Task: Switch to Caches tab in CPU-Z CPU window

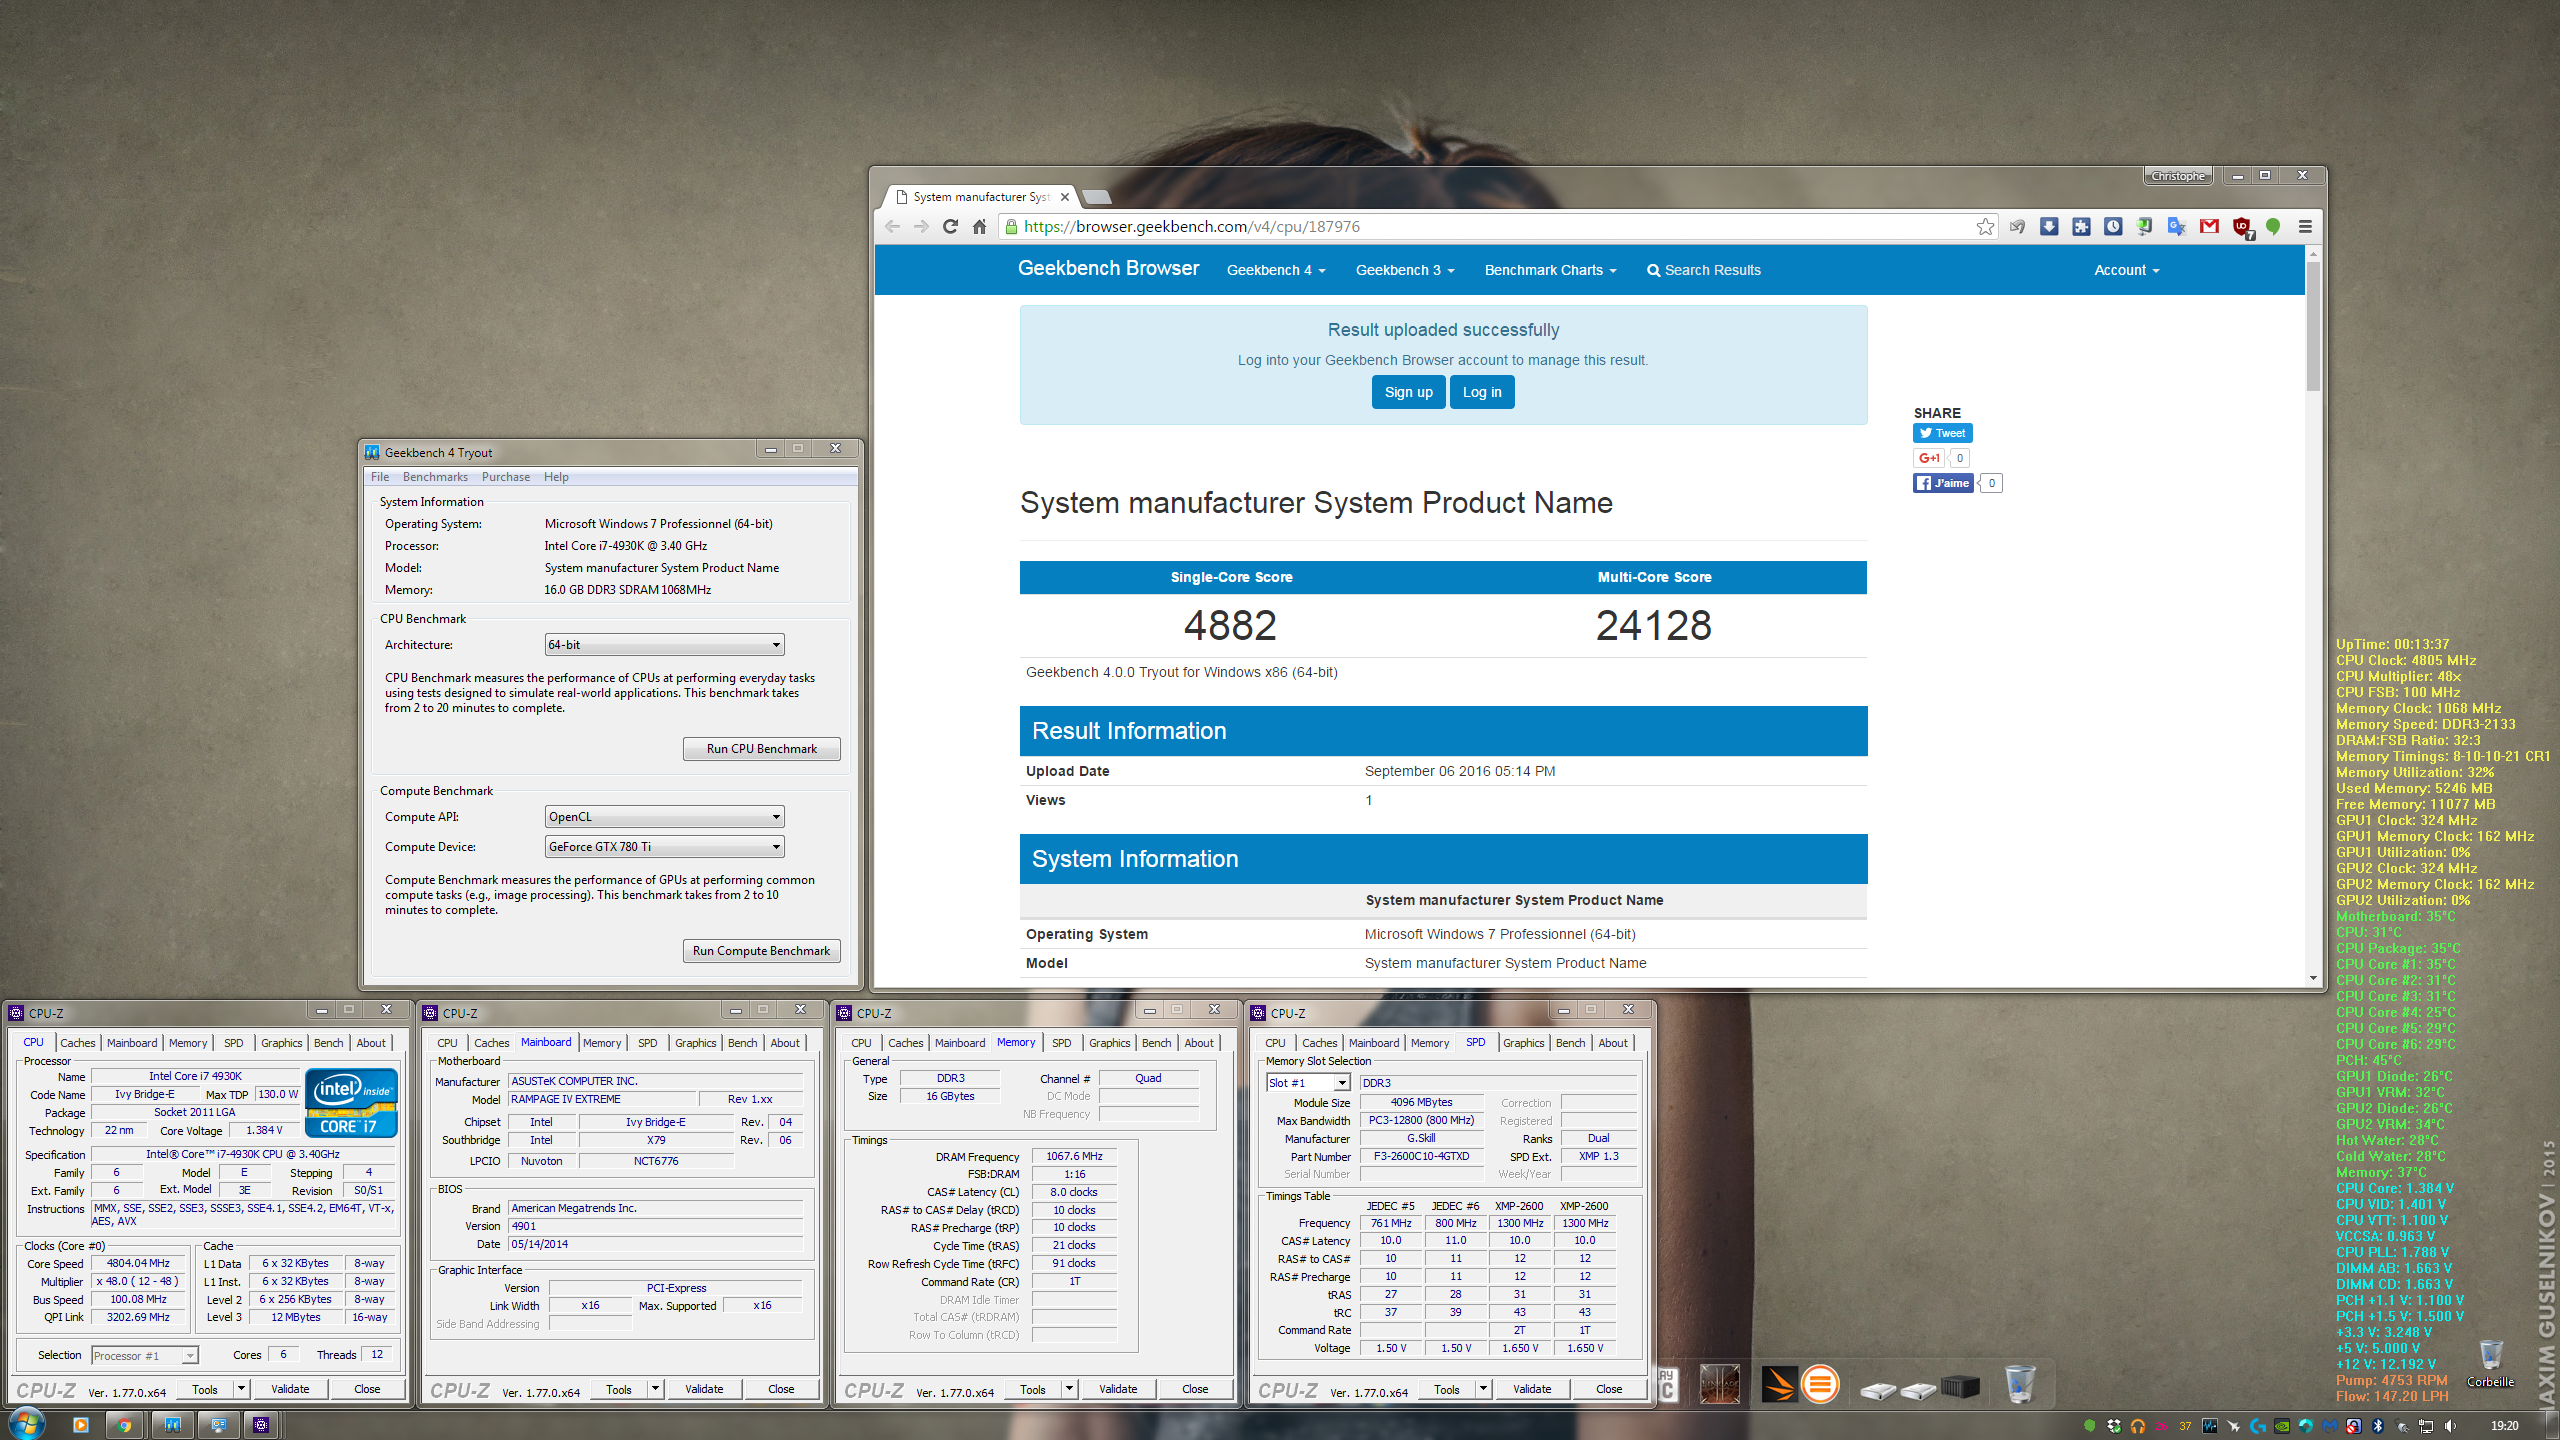Action: pyautogui.click(x=77, y=1043)
